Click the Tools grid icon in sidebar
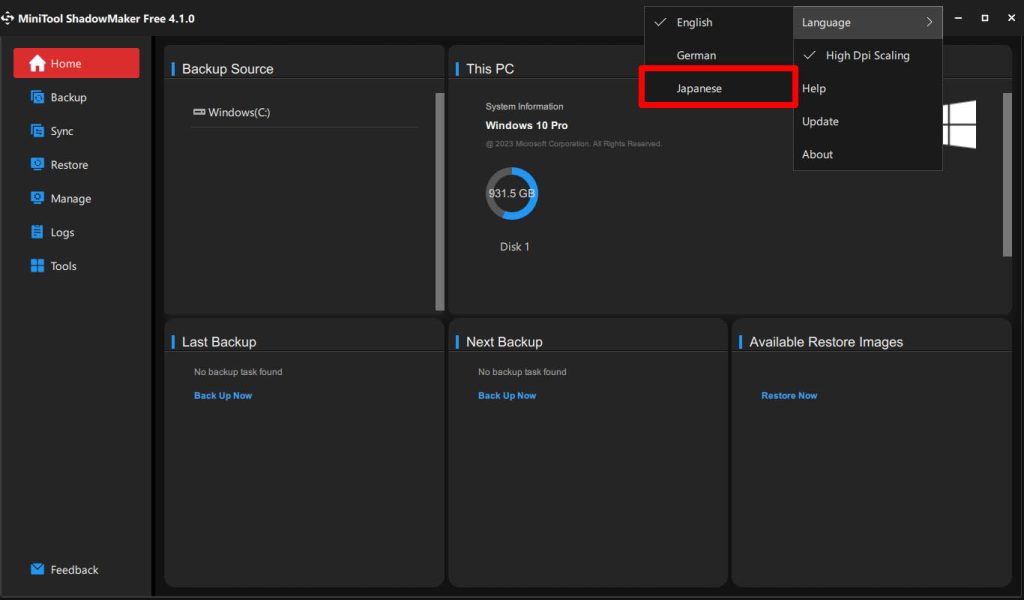The width and height of the screenshot is (1024, 600). (37, 266)
